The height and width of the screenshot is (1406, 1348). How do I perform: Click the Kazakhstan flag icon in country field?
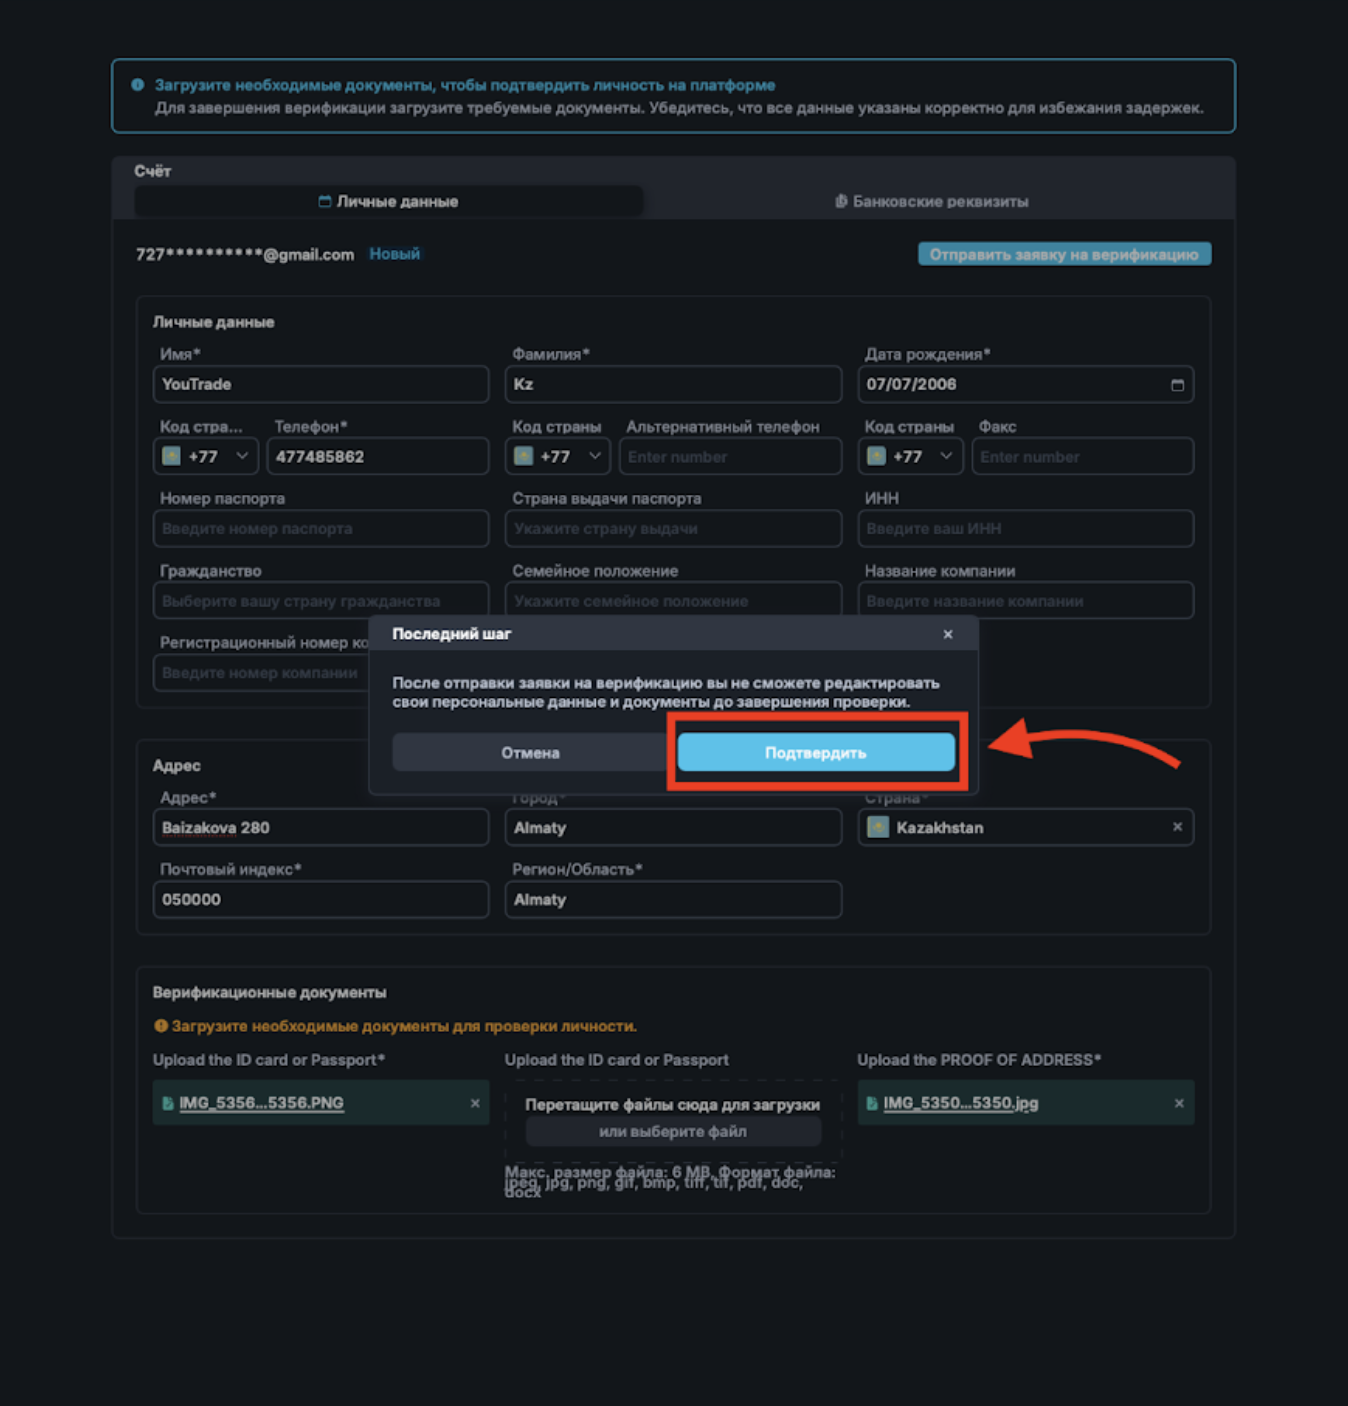pyautogui.click(x=878, y=827)
